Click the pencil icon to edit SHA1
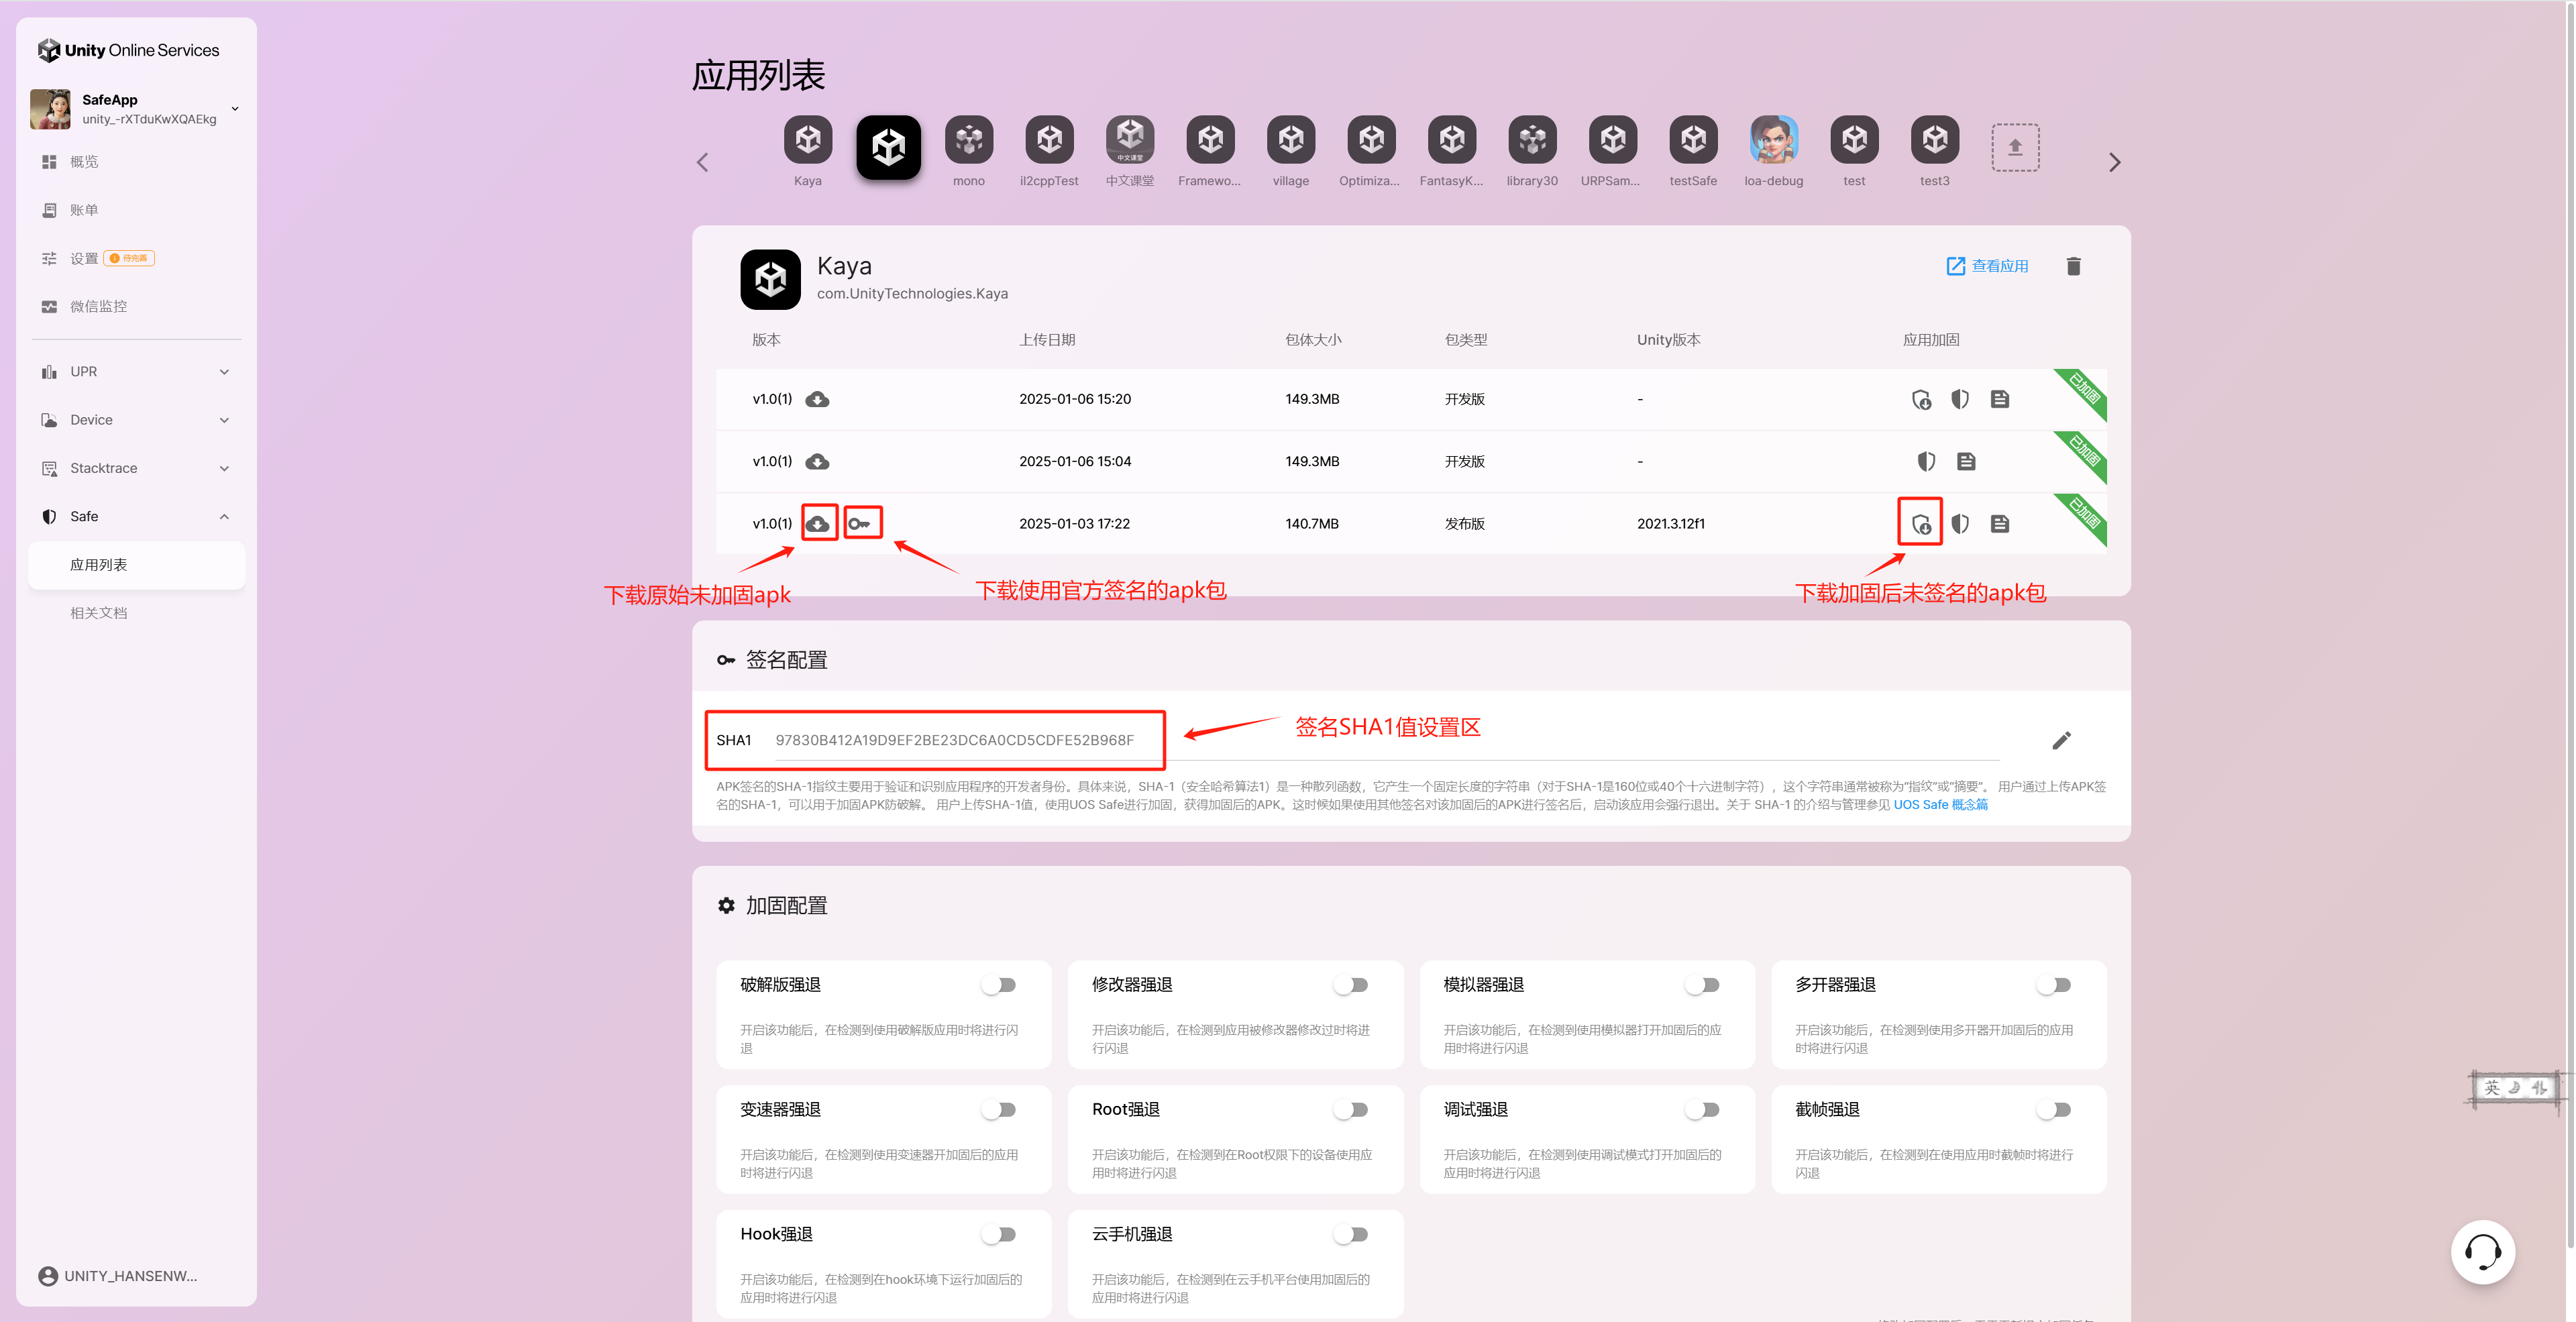 2061,740
